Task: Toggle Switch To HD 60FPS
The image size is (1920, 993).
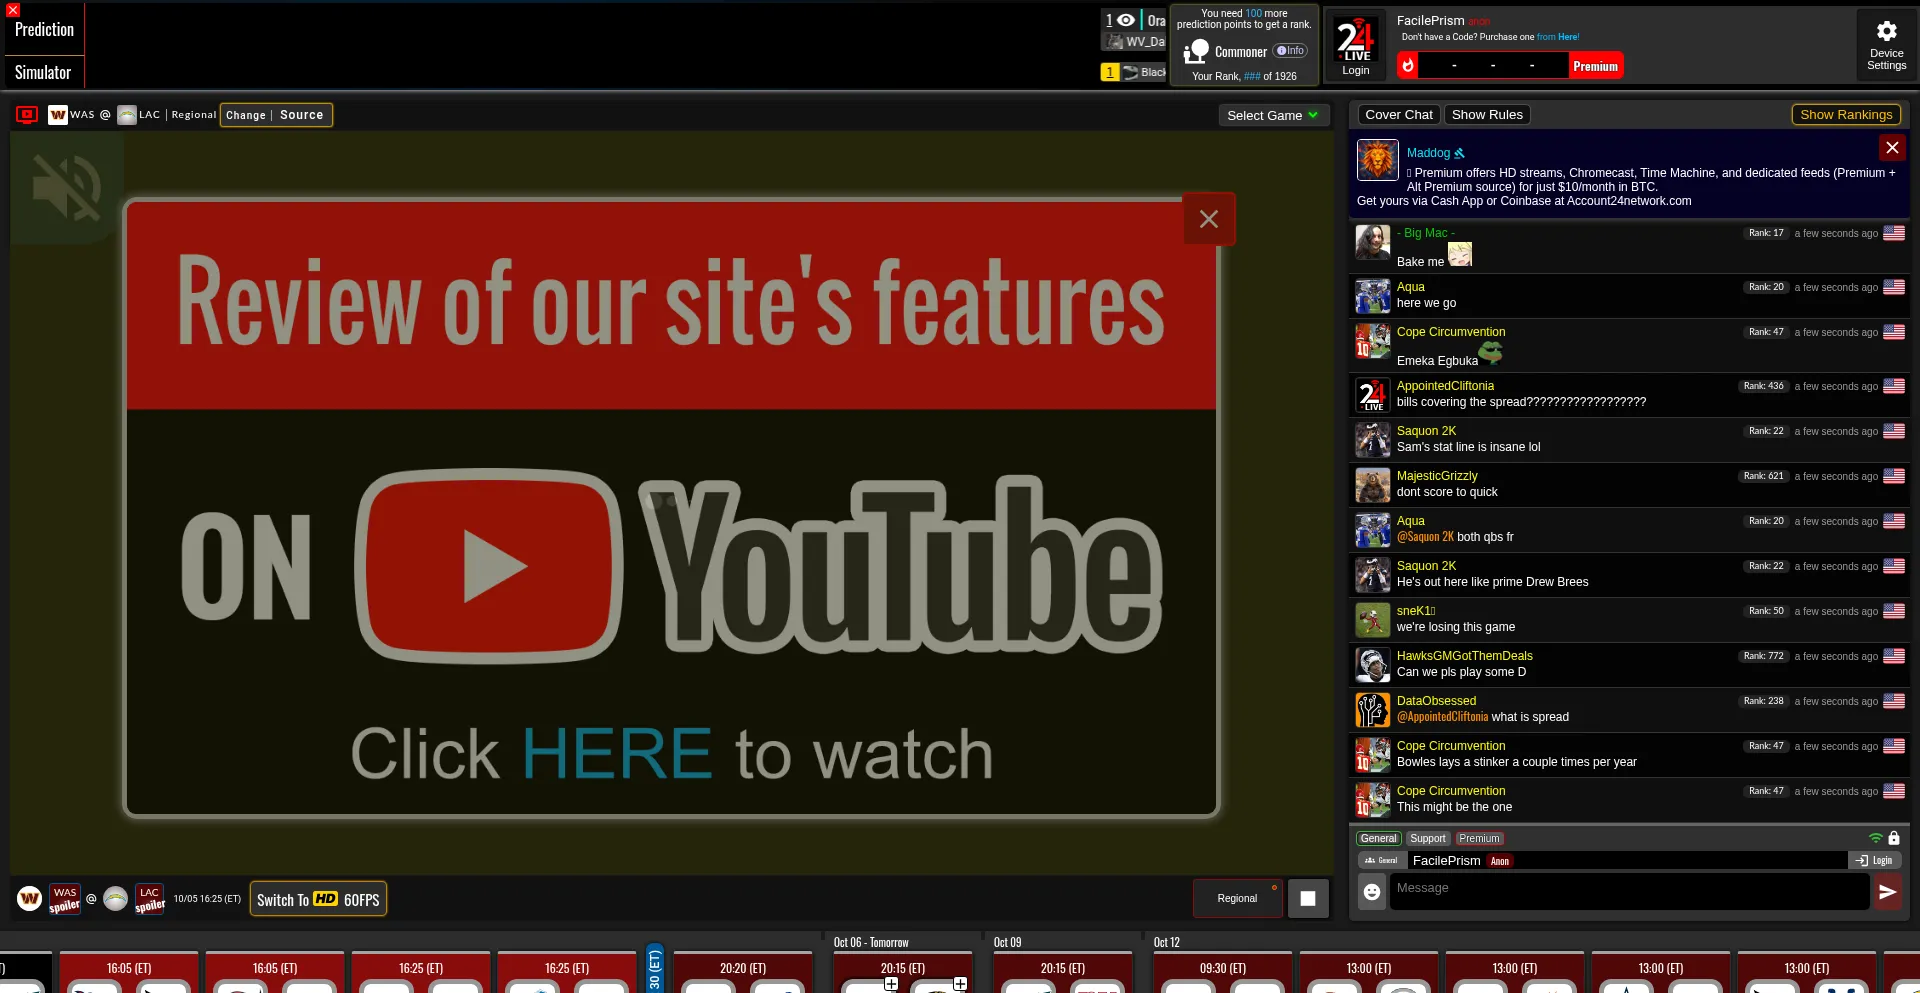Action: click(318, 899)
